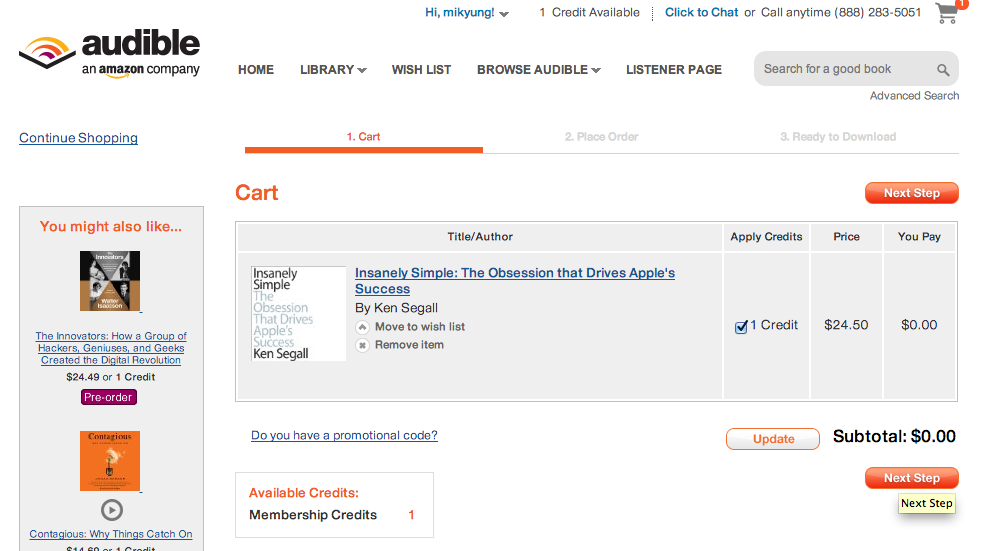This screenshot has width=991, height=551.
Task: Open the promotional code link
Action: 344,436
